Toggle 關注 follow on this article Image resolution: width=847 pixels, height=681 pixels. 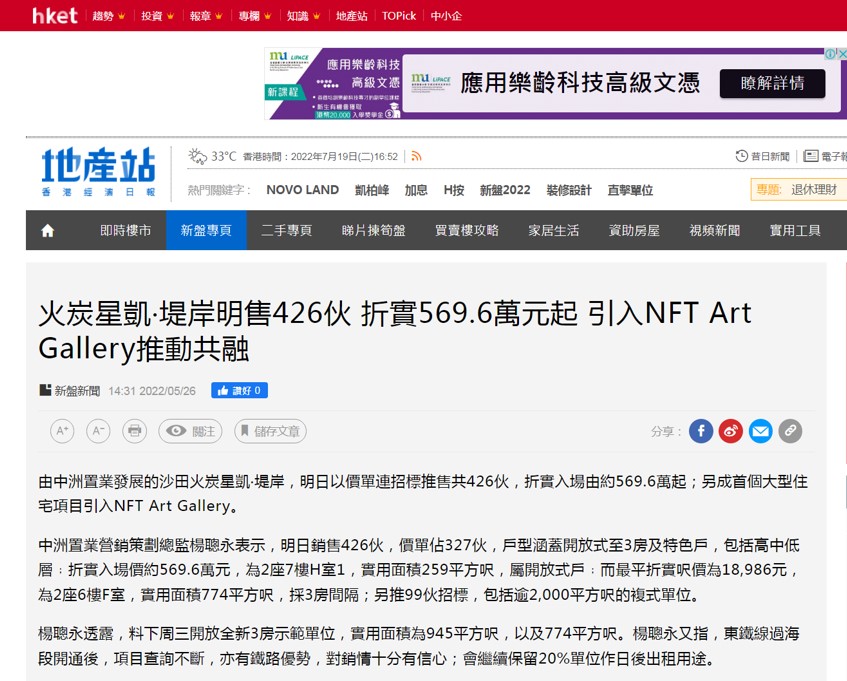coord(188,431)
